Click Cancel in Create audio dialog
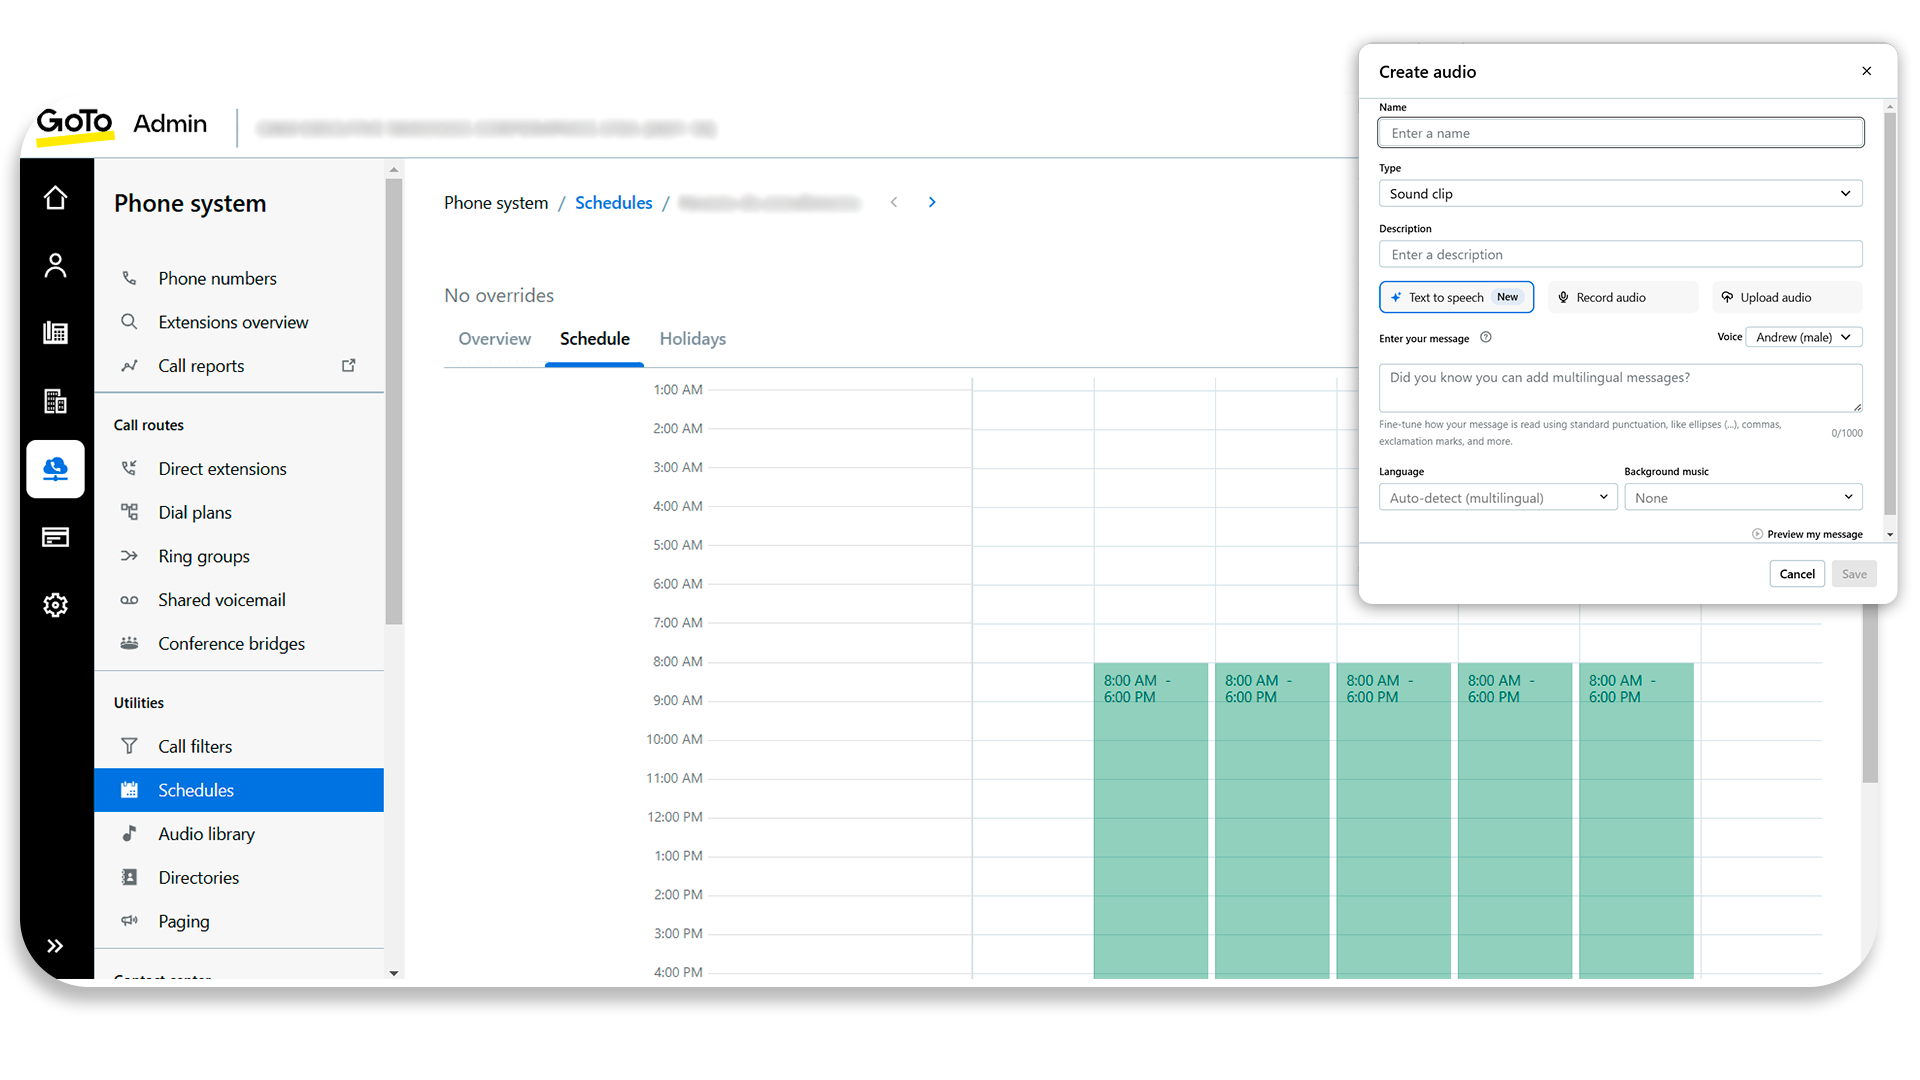This screenshot has height=1080, width=1920. pyautogui.click(x=1797, y=574)
